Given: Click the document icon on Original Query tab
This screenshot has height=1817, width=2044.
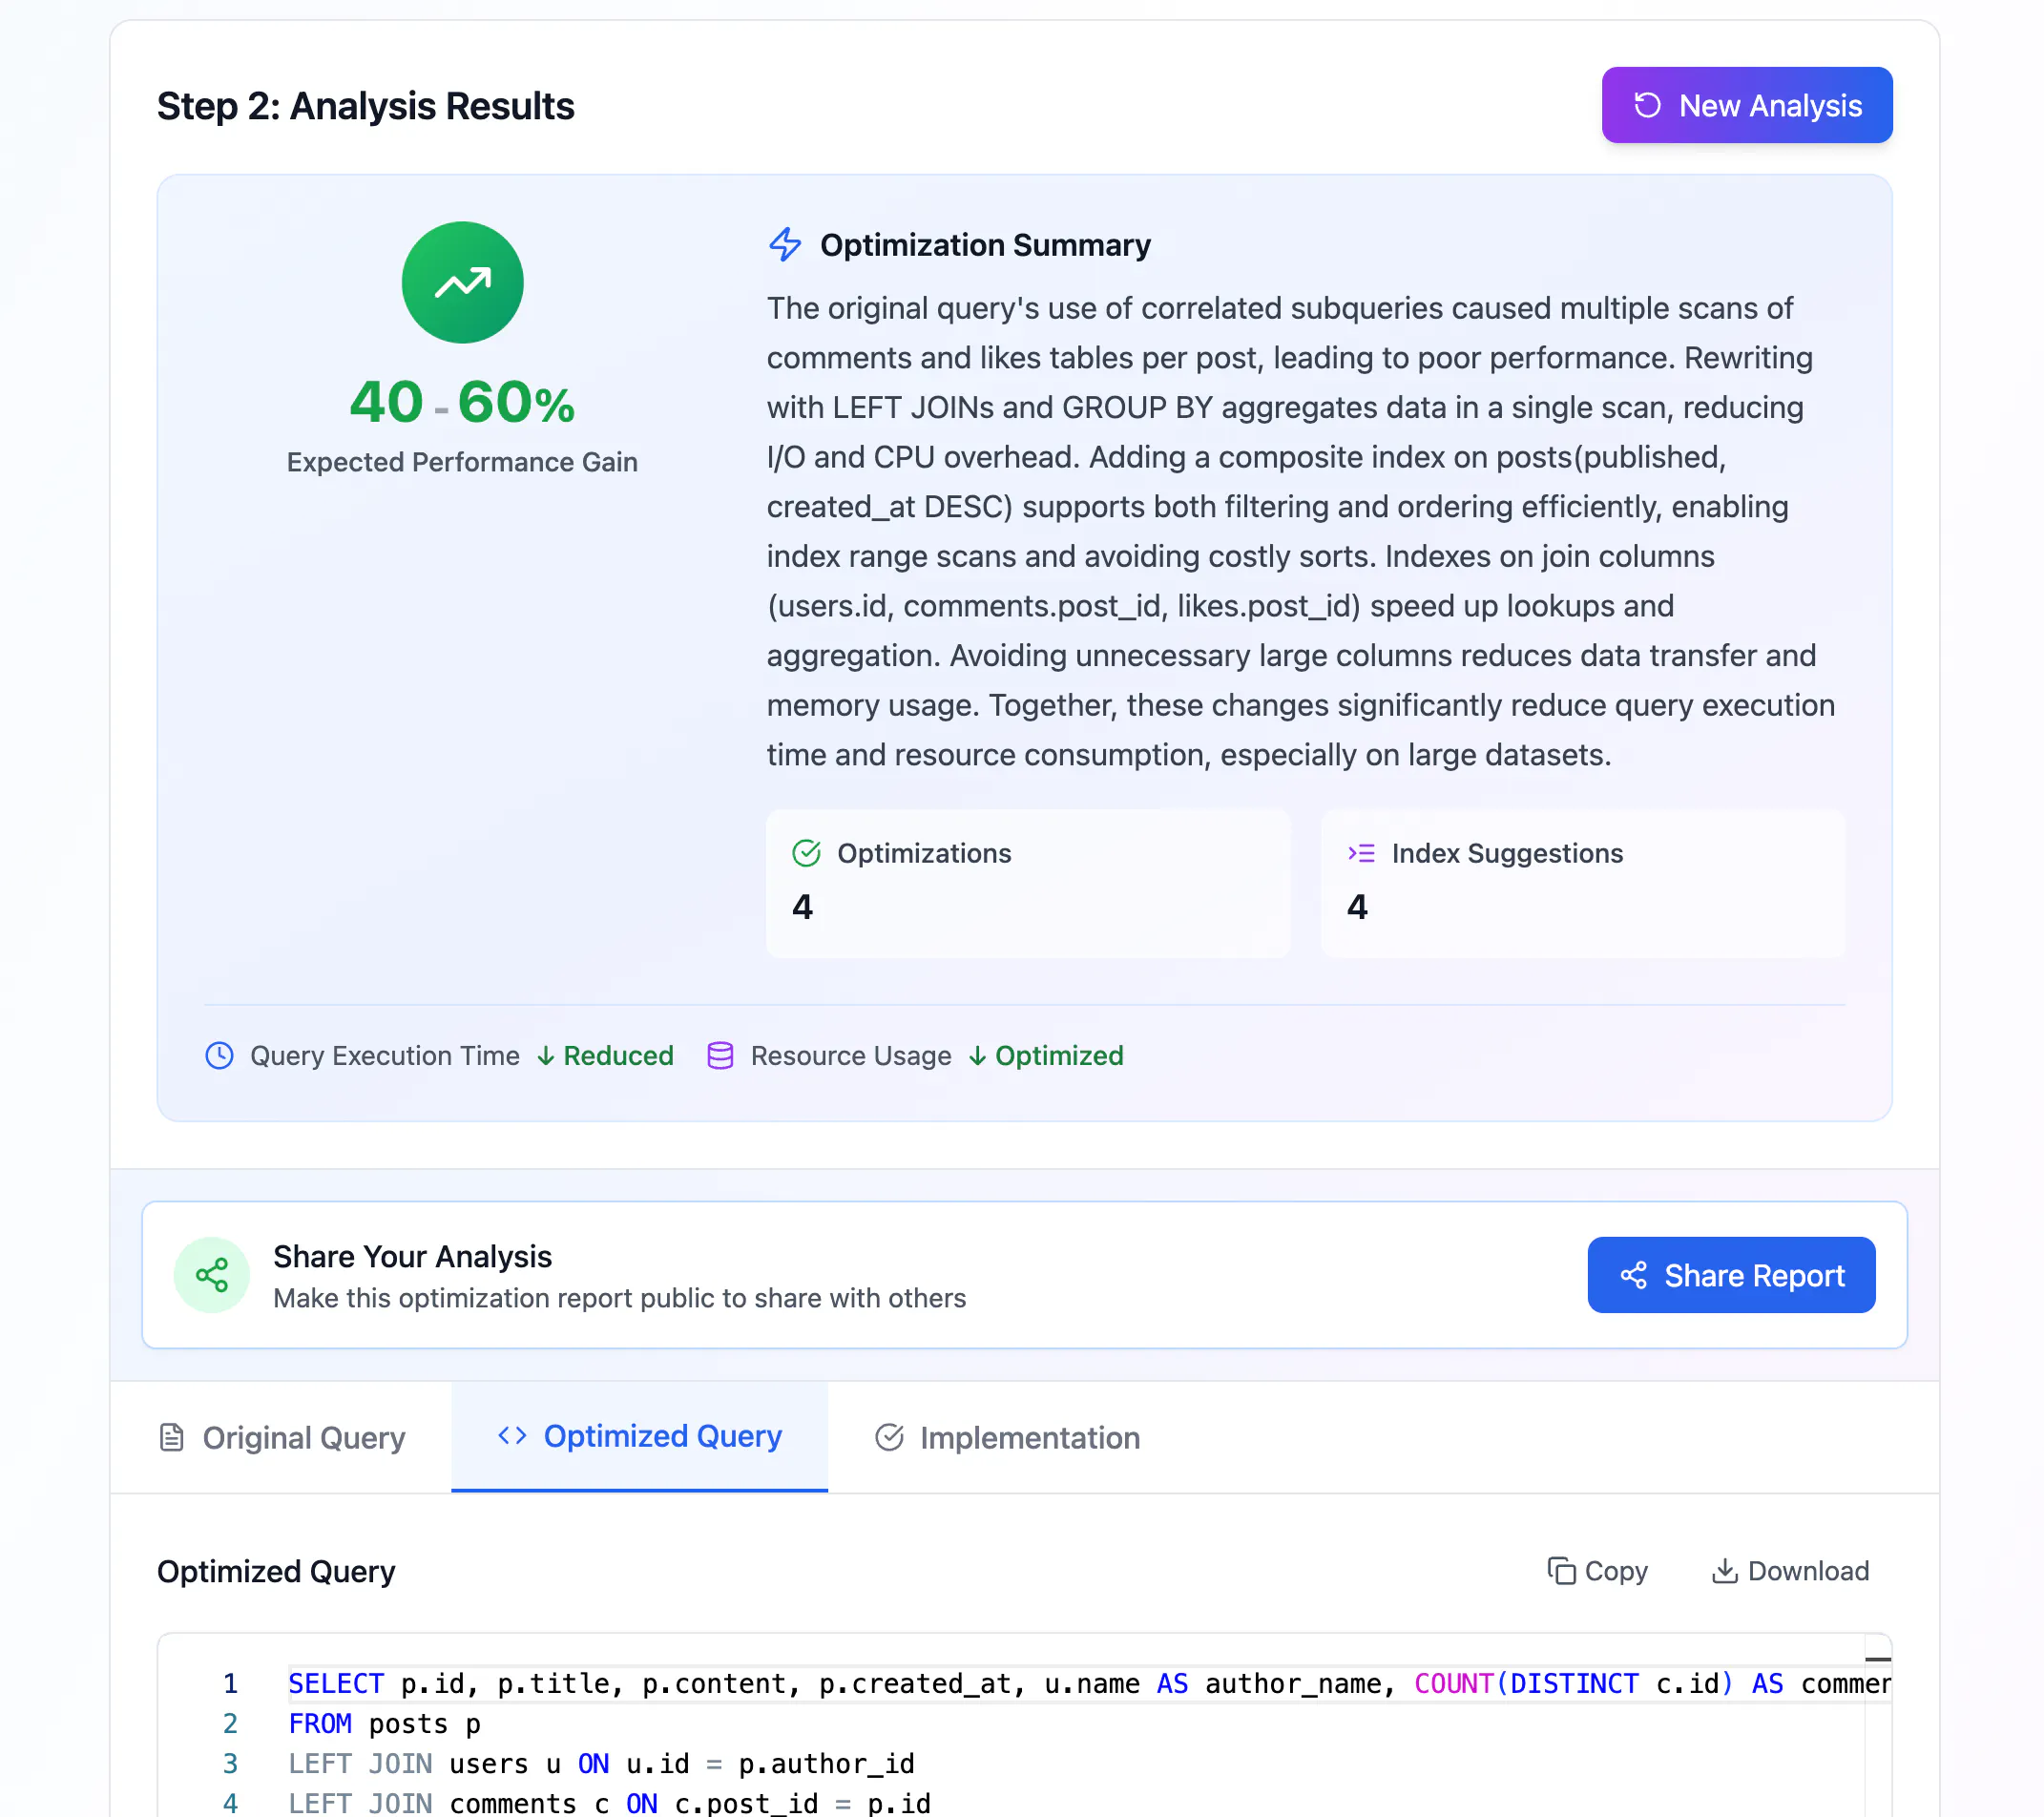Looking at the screenshot, I should [x=172, y=1438].
